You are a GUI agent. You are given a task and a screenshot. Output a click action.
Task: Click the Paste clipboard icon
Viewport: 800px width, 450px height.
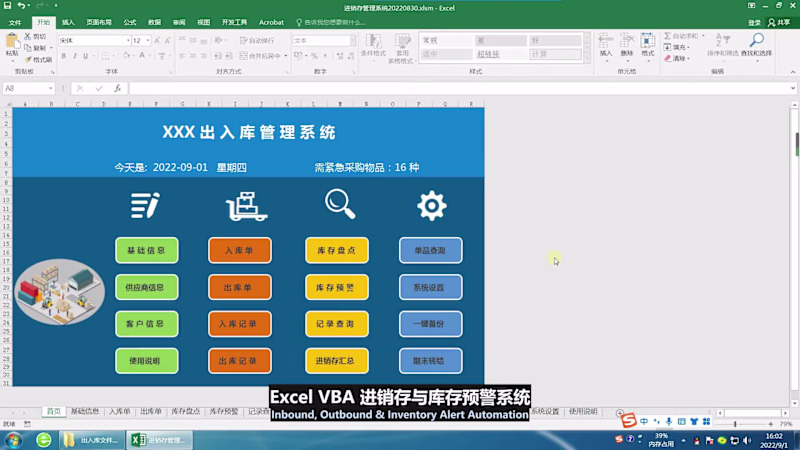tap(11, 41)
